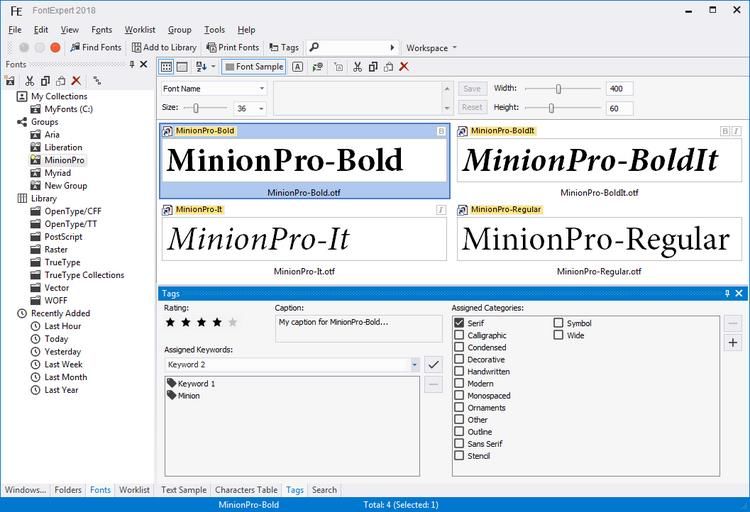Confirm keyword with checkmark button
This screenshot has width=750, height=512.
click(433, 365)
